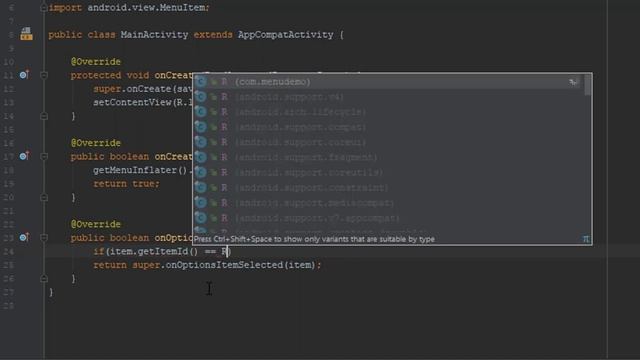The image size is (640, 360).
Task: Click the completion popup scrollbar thumb
Action: 588,85
